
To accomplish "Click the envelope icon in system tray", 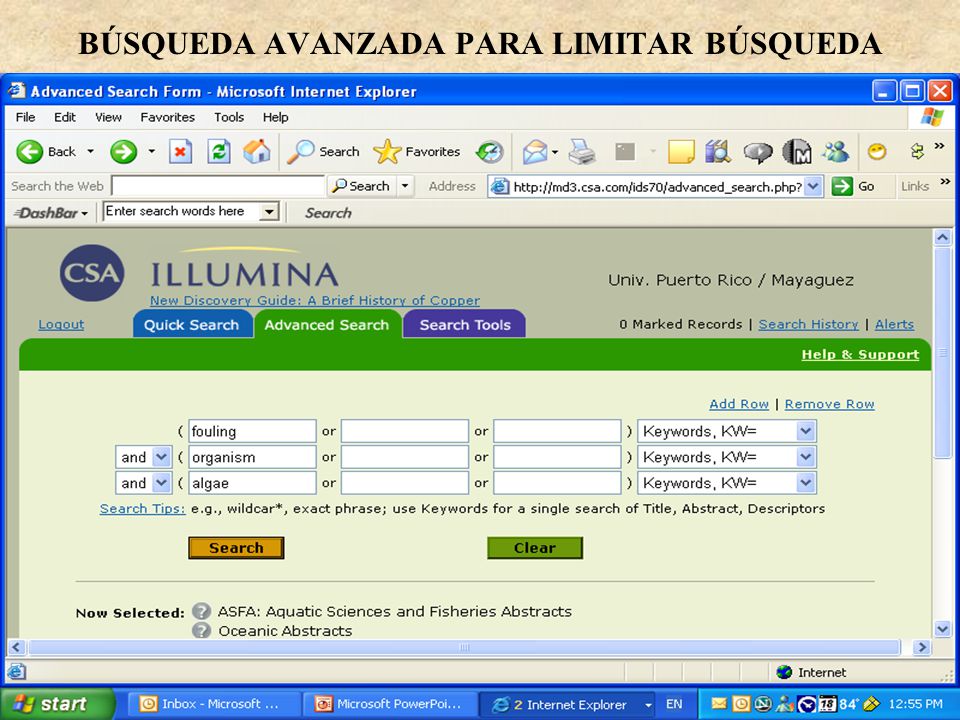I will coord(719,704).
